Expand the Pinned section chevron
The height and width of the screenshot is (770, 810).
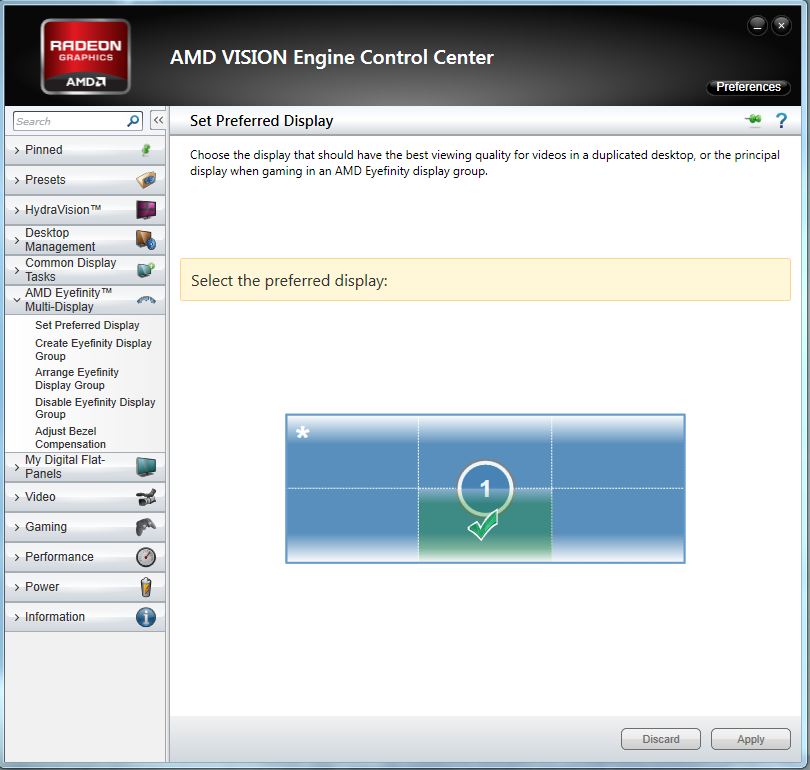17,150
